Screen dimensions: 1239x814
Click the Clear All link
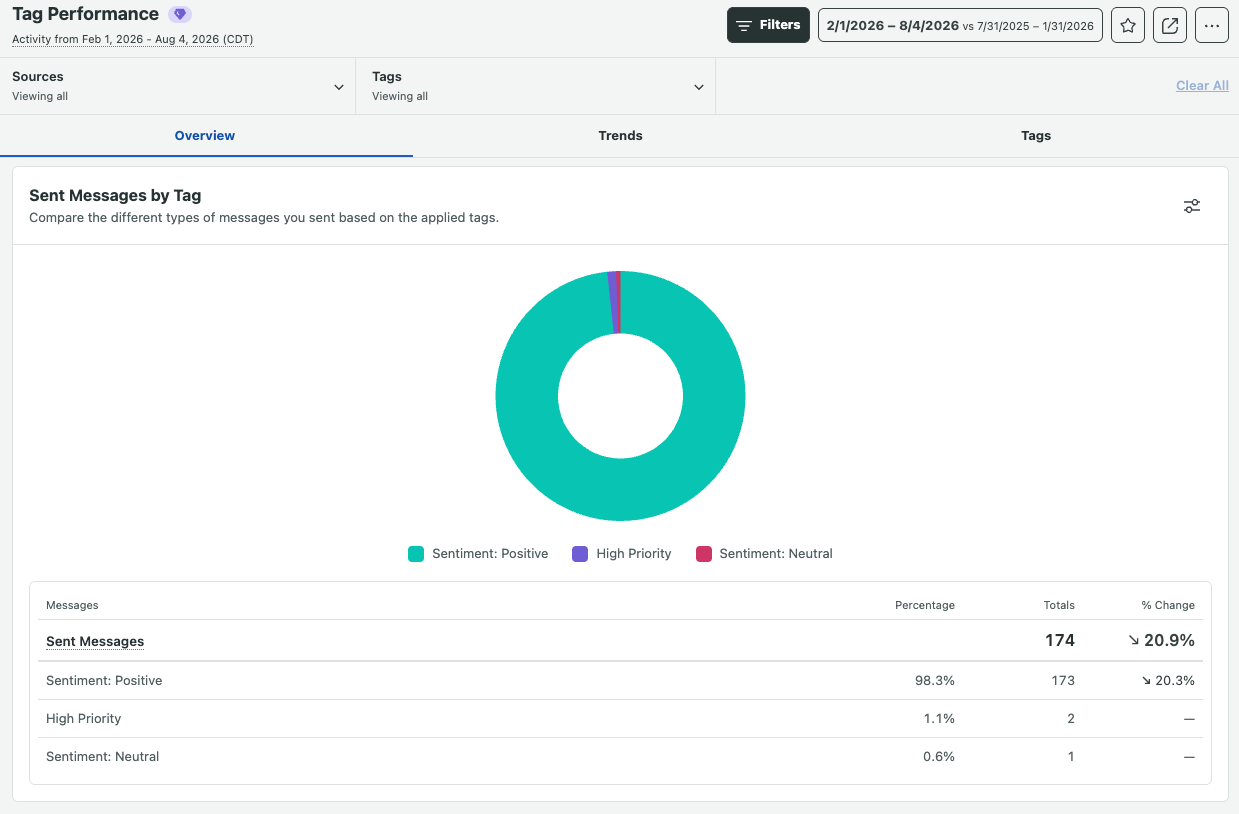pyautogui.click(x=1202, y=86)
